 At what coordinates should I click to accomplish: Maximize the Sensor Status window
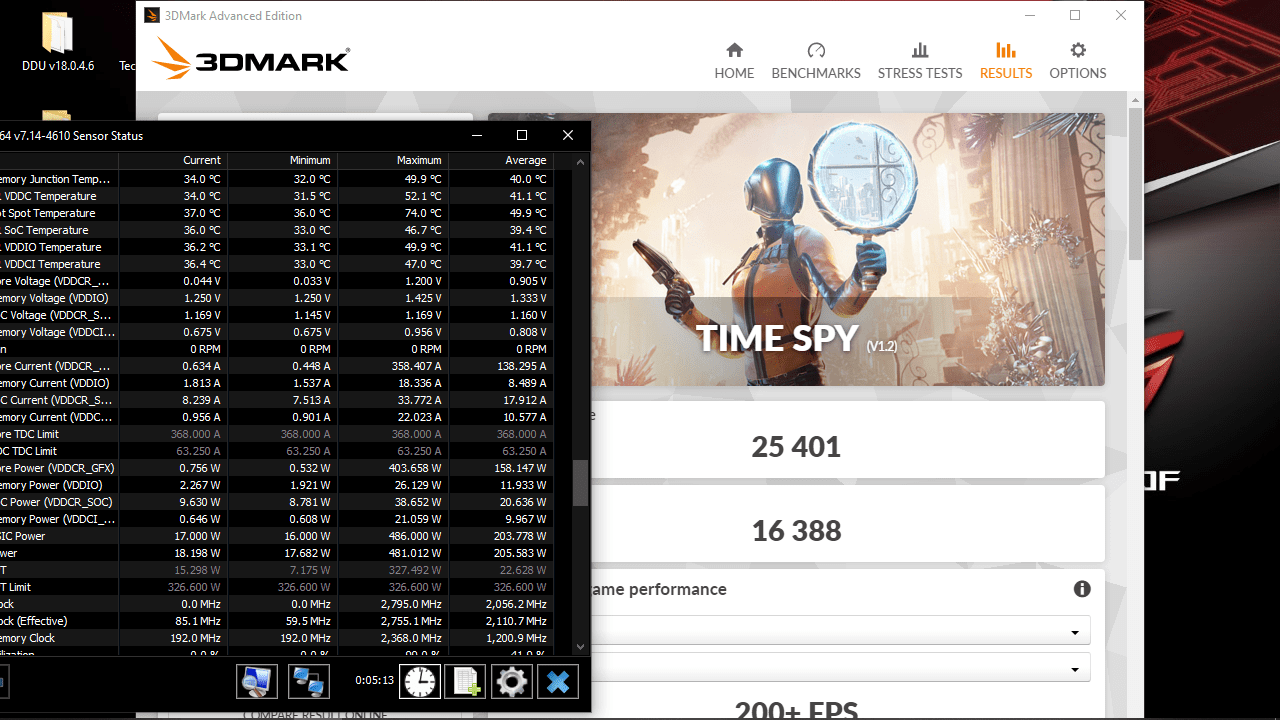tap(521, 135)
